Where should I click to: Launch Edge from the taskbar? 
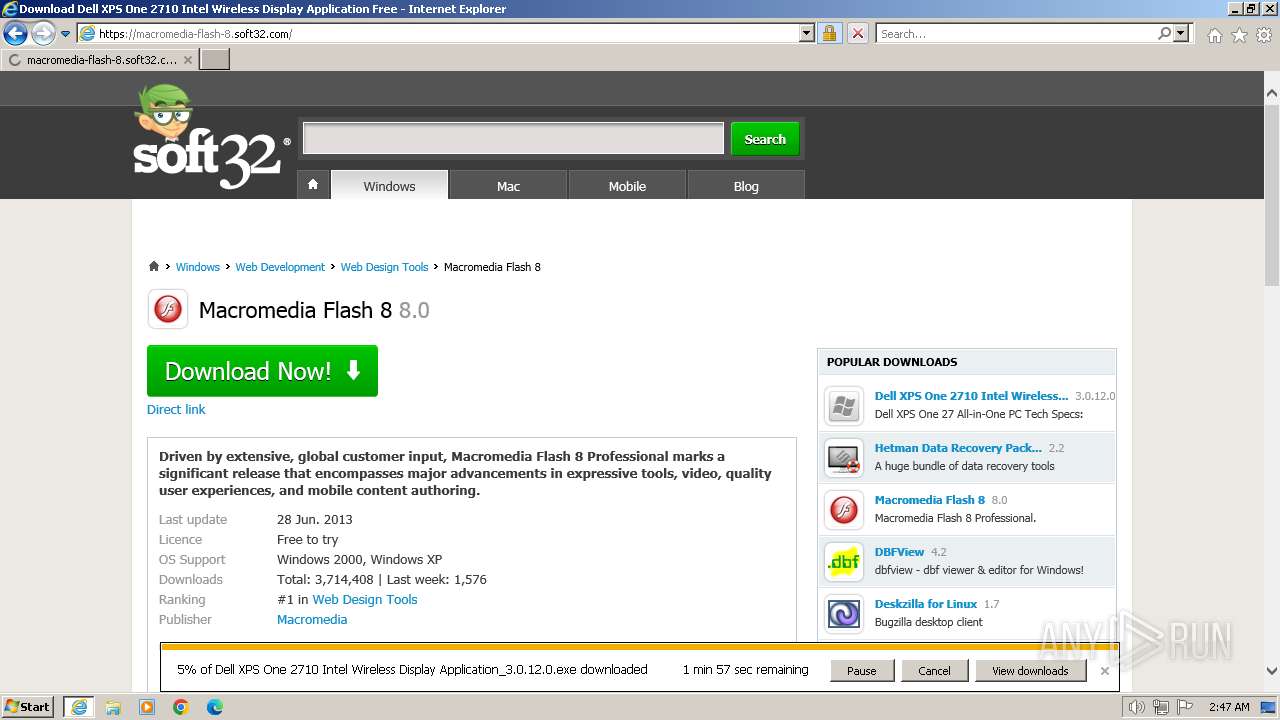click(x=215, y=707)
